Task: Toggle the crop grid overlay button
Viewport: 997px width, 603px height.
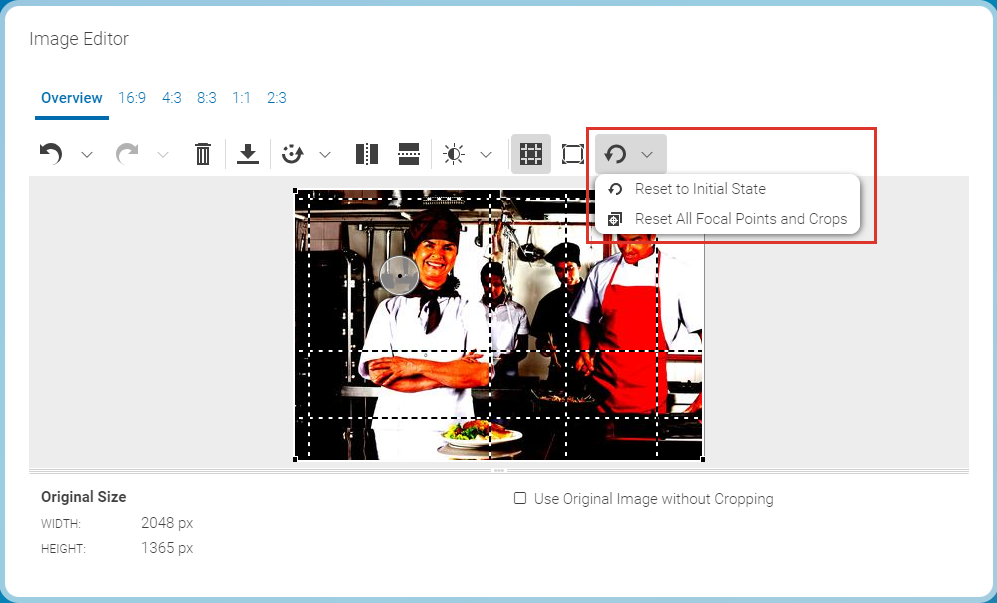Action: (531, 154)
